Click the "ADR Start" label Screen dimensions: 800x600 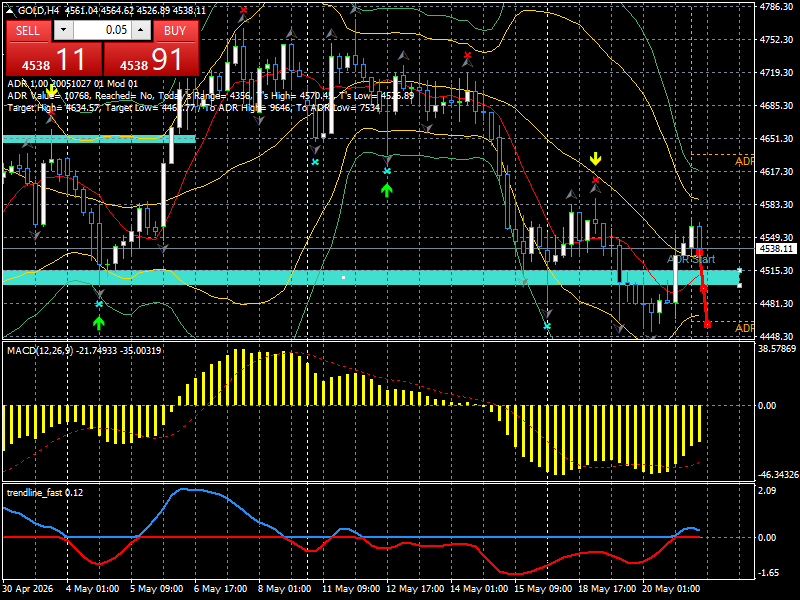click(691, 259)
